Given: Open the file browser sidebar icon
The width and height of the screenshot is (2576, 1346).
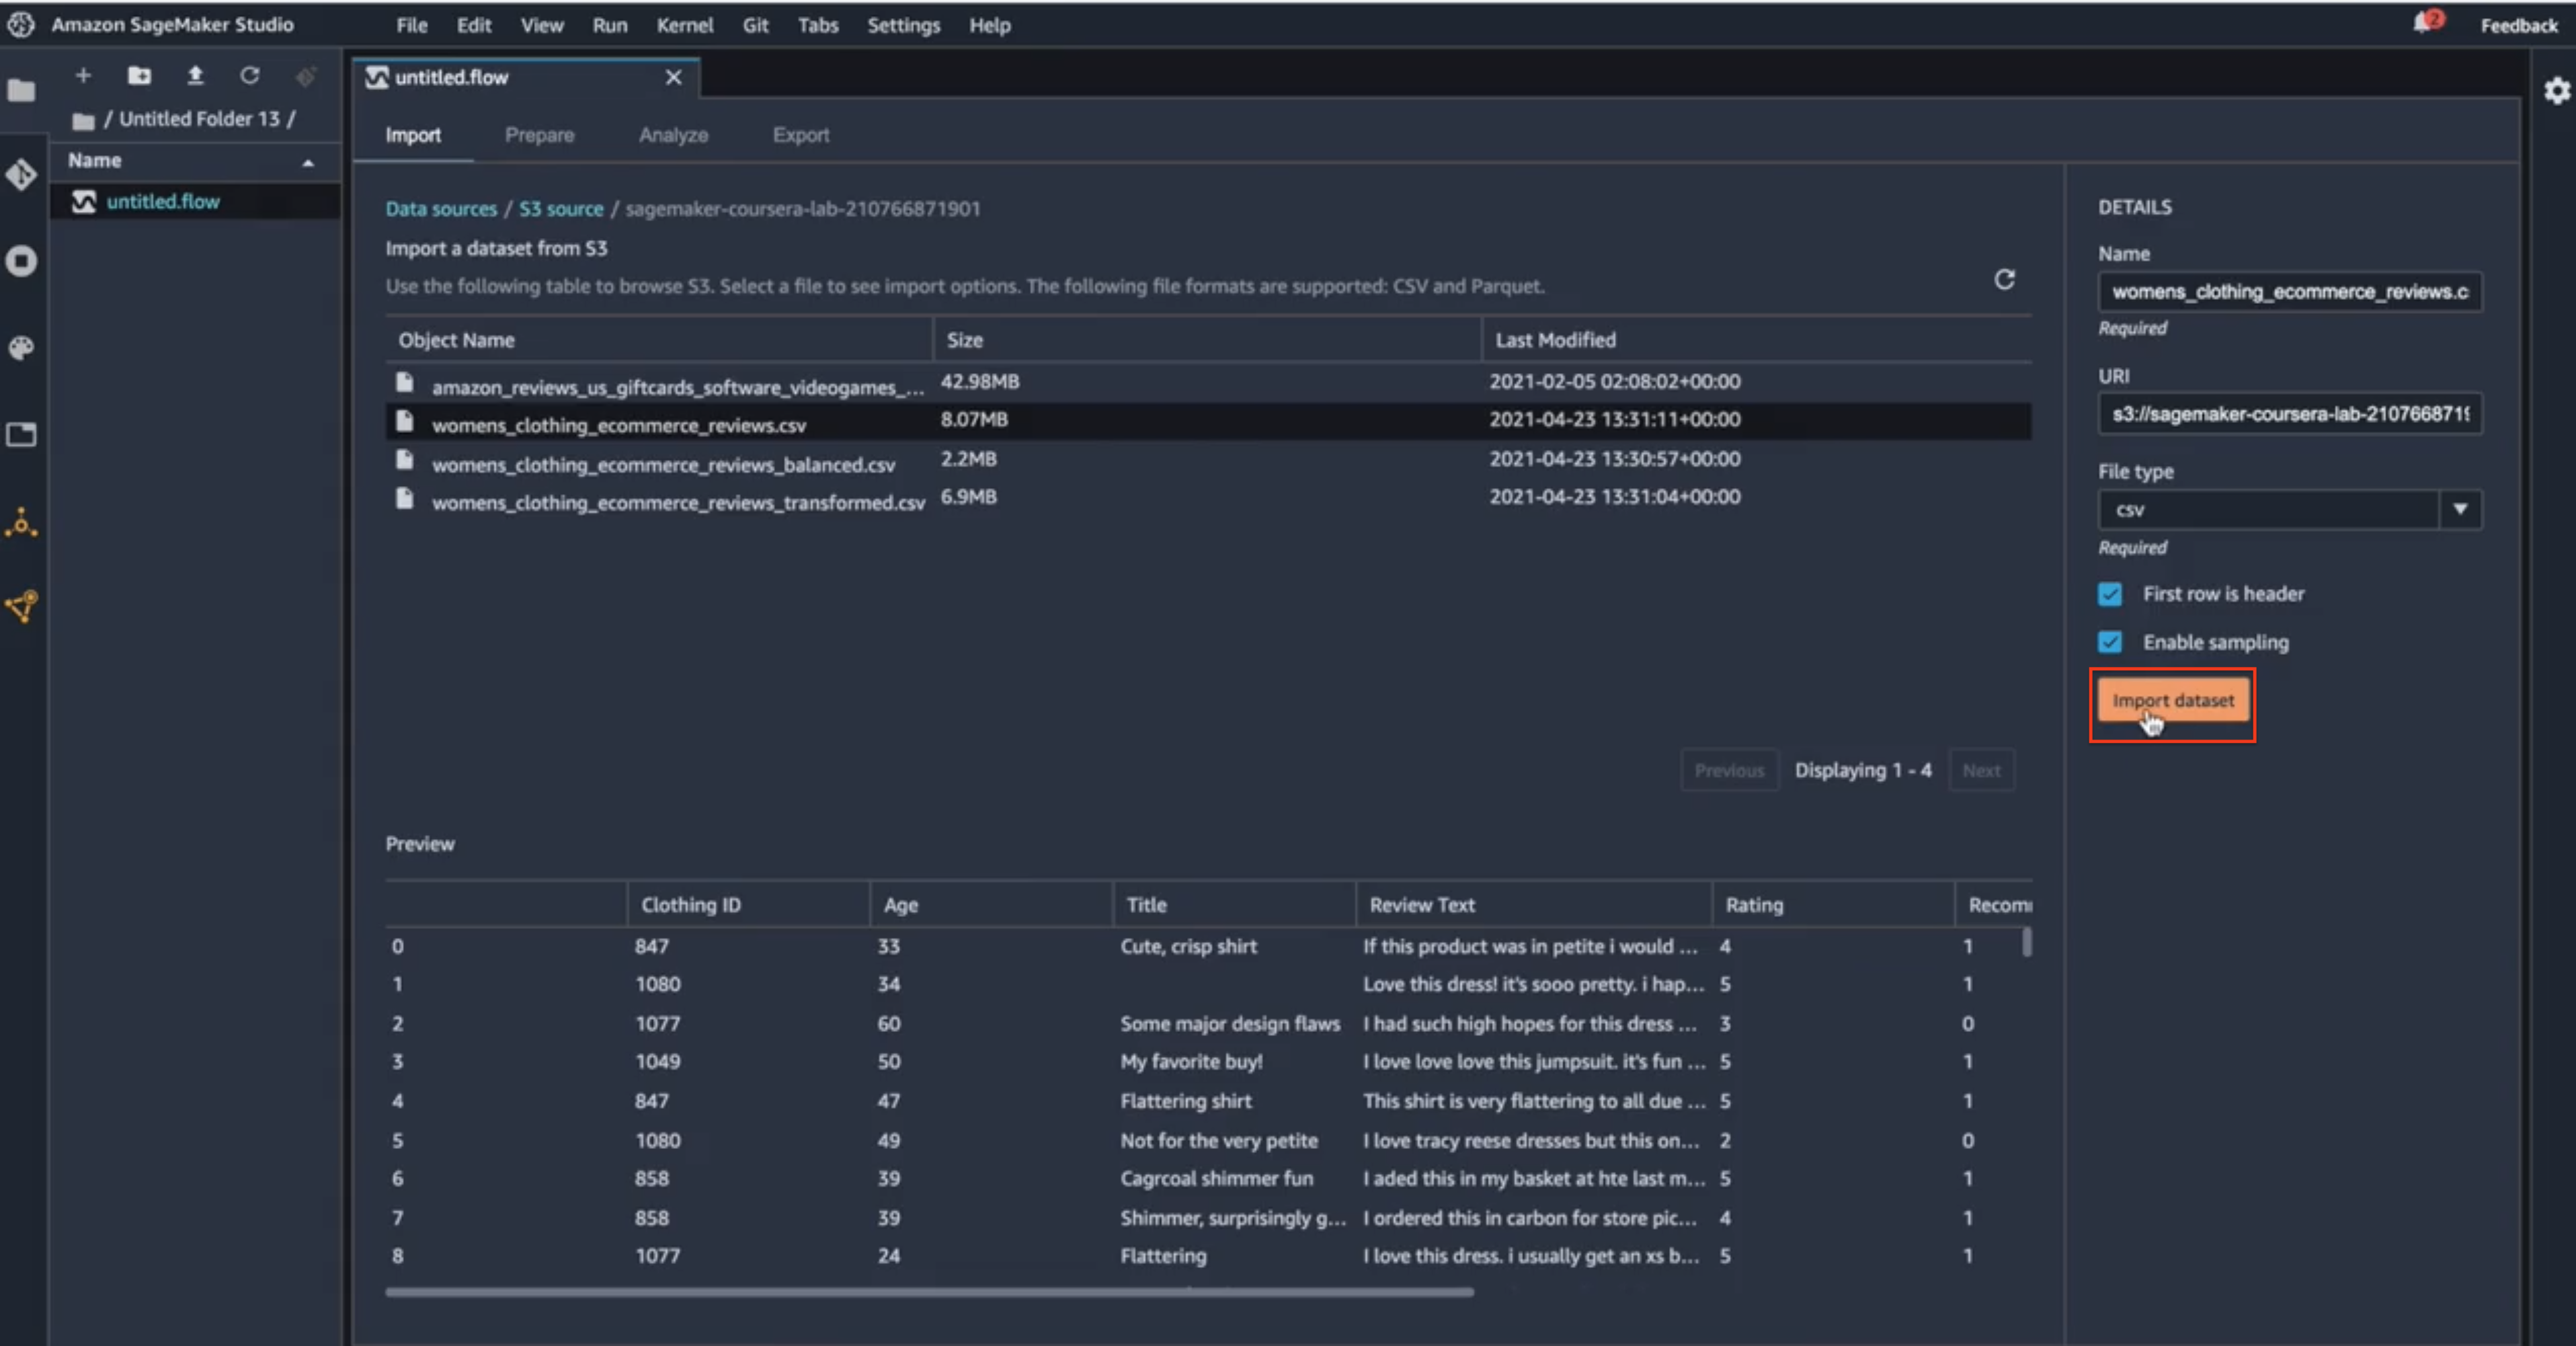Looking at the screenshot, I should (x=21, y=90).
